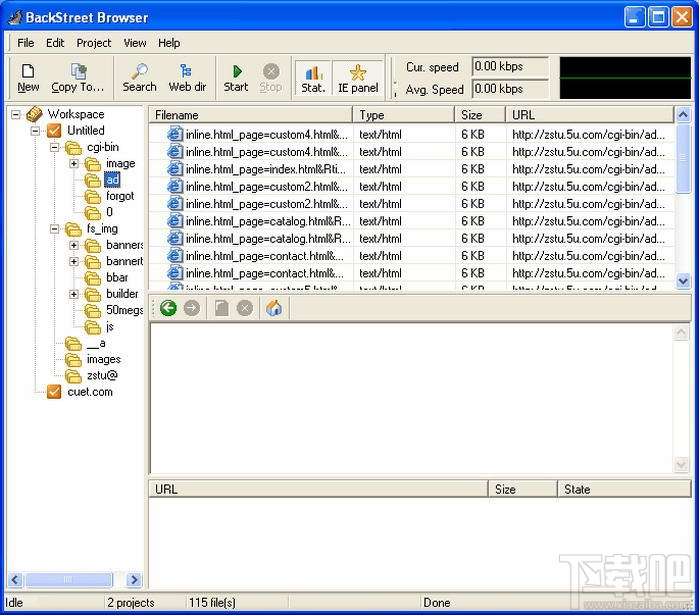This screenshot has height=615, width=699.
Task: Toggle the Stat. panel button
Action: tap(313, 76)
